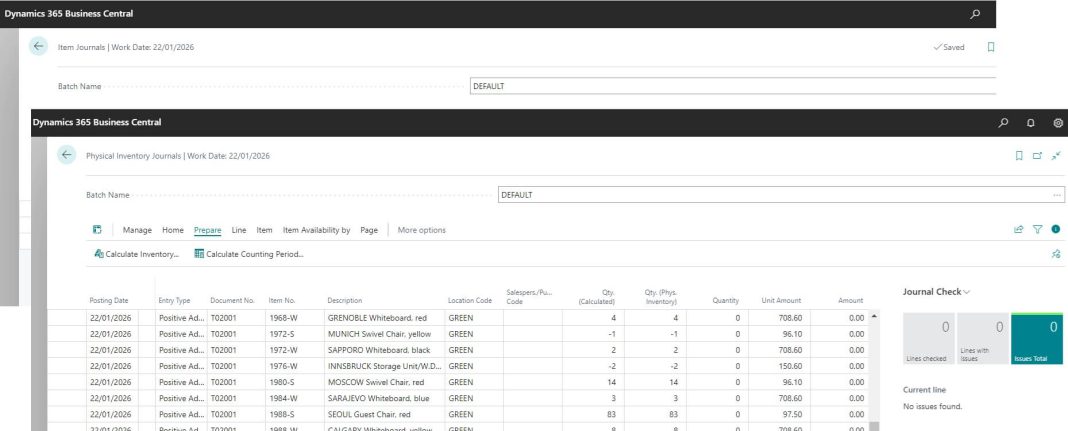Open notifications bell icon

pyautogui.click(x=1031, y=123)
